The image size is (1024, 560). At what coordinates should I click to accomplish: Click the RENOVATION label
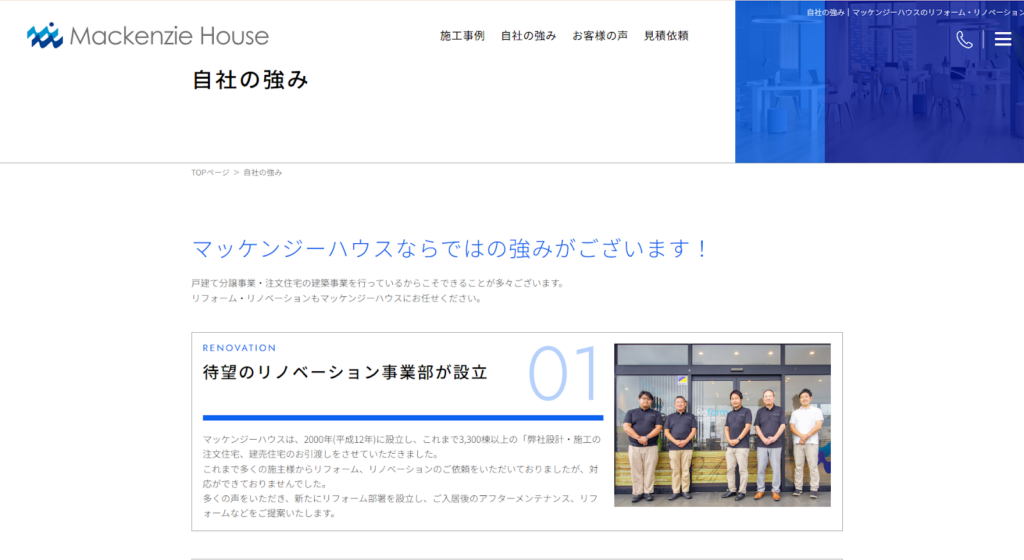pyautogui.click(x=239, y=348)
